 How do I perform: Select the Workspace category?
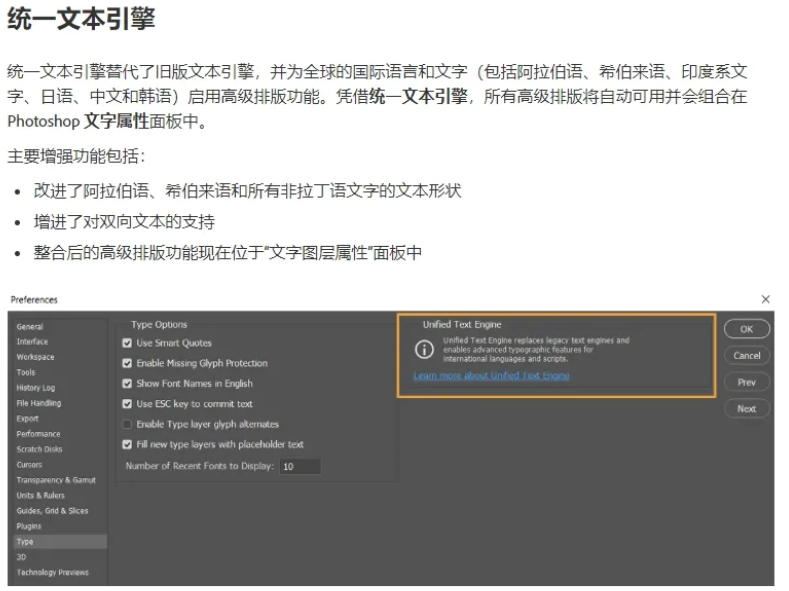click(35, 357)
